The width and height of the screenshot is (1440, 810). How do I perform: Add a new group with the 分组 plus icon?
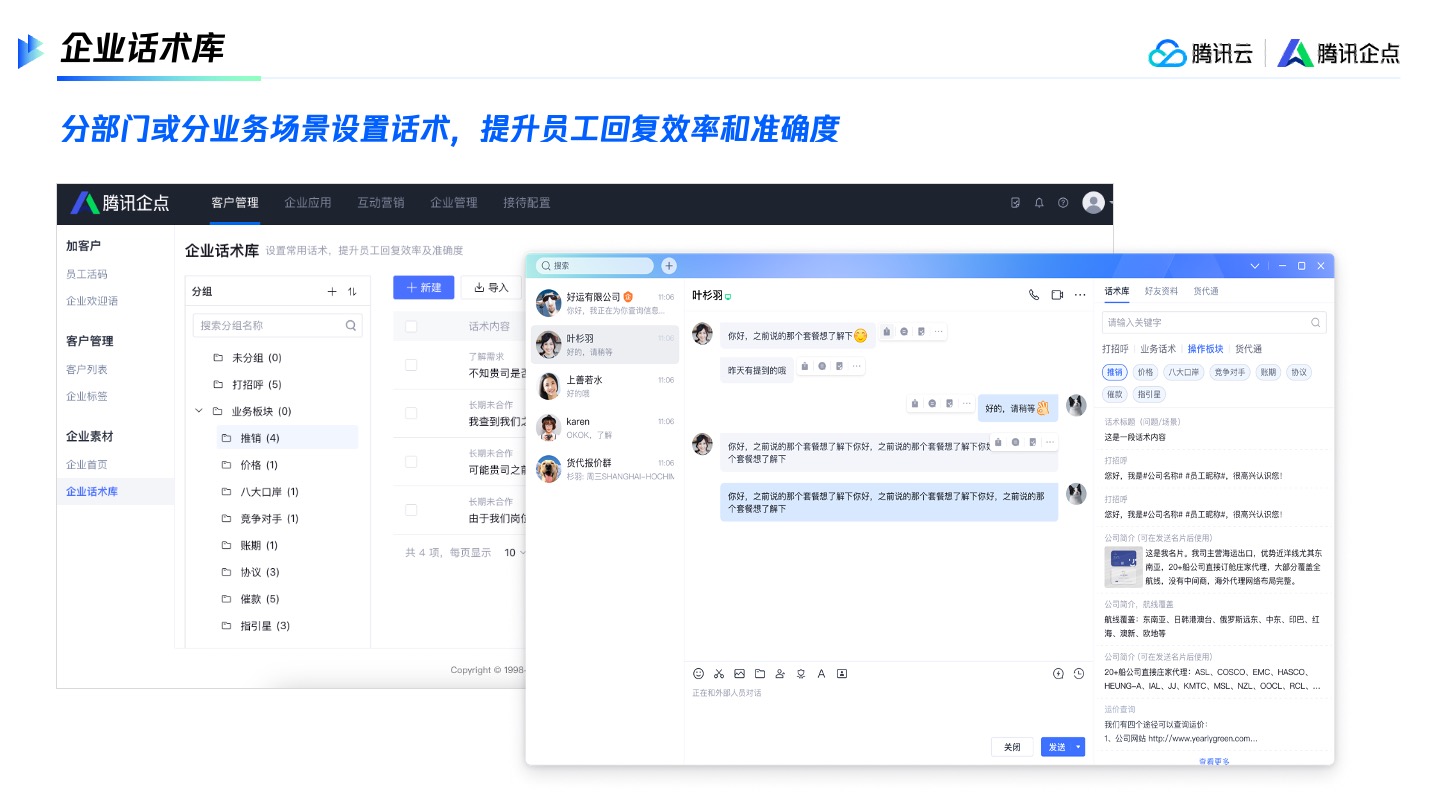[333, 292]
